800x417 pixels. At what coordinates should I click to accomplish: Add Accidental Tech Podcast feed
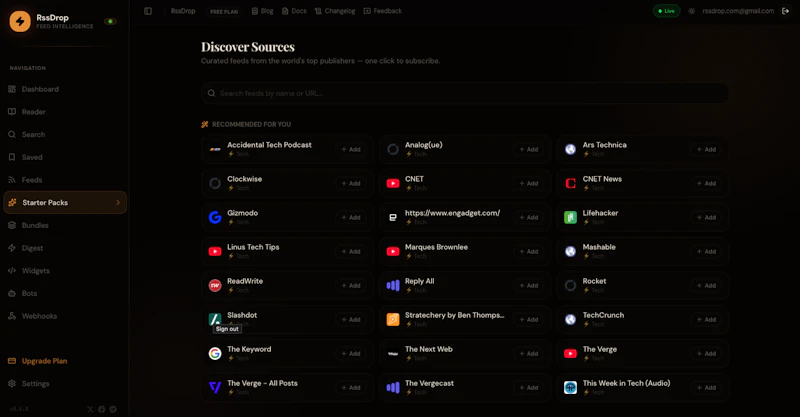(351, 150)
